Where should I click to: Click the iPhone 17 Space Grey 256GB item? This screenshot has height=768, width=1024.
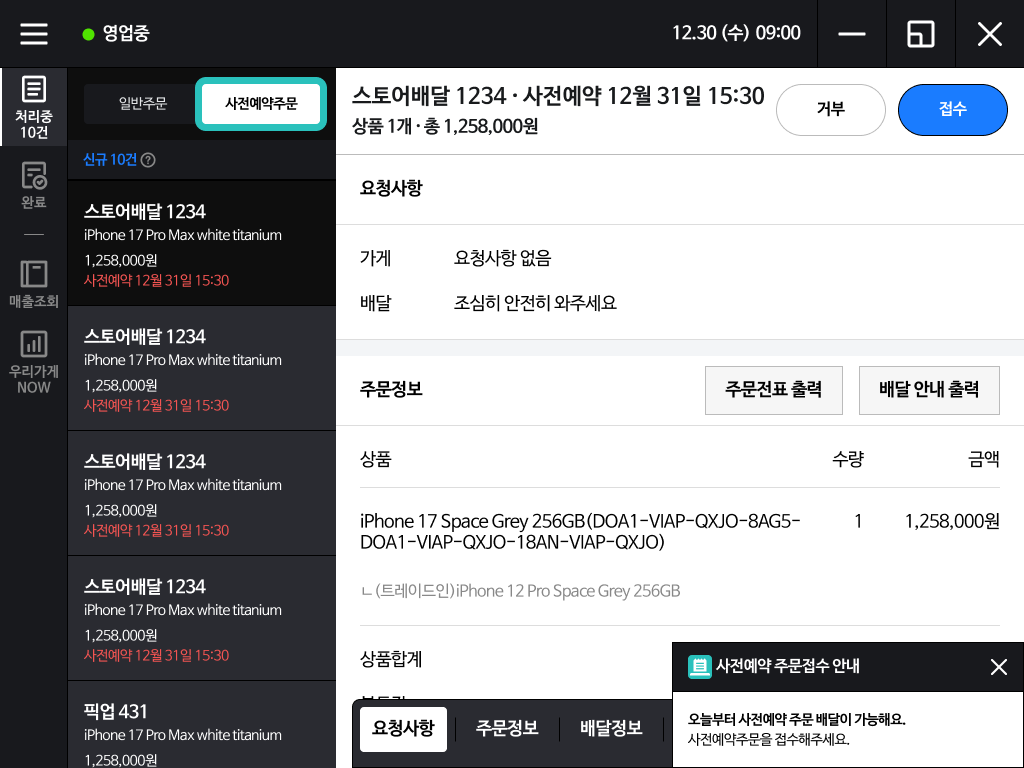[580, 532]
